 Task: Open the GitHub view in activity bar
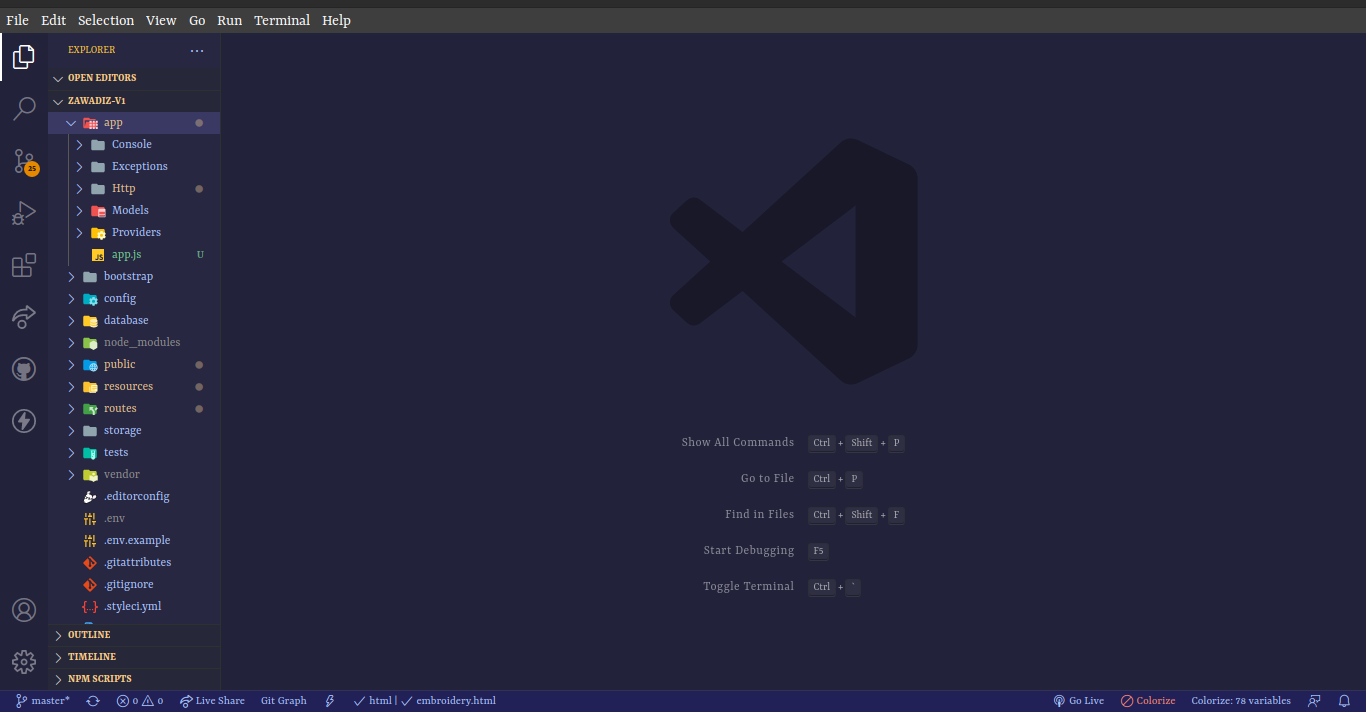click(24, 369)
